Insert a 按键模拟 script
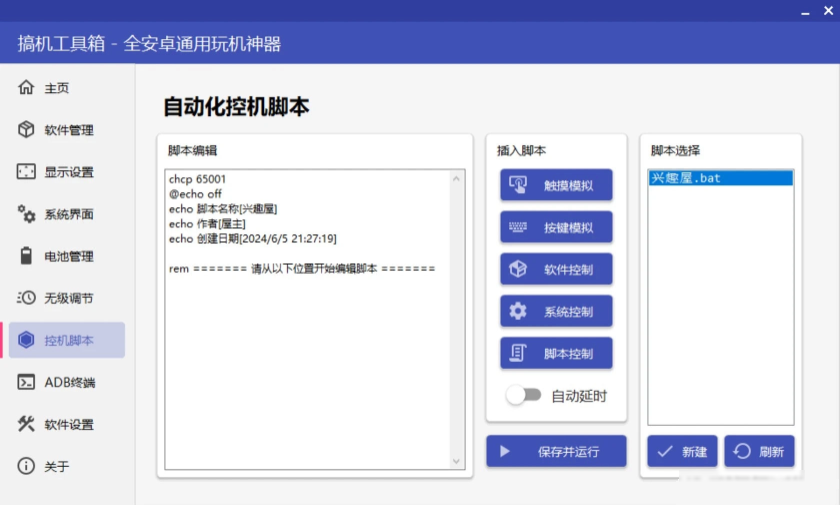The image size is (840, 505). click(556, 227)
